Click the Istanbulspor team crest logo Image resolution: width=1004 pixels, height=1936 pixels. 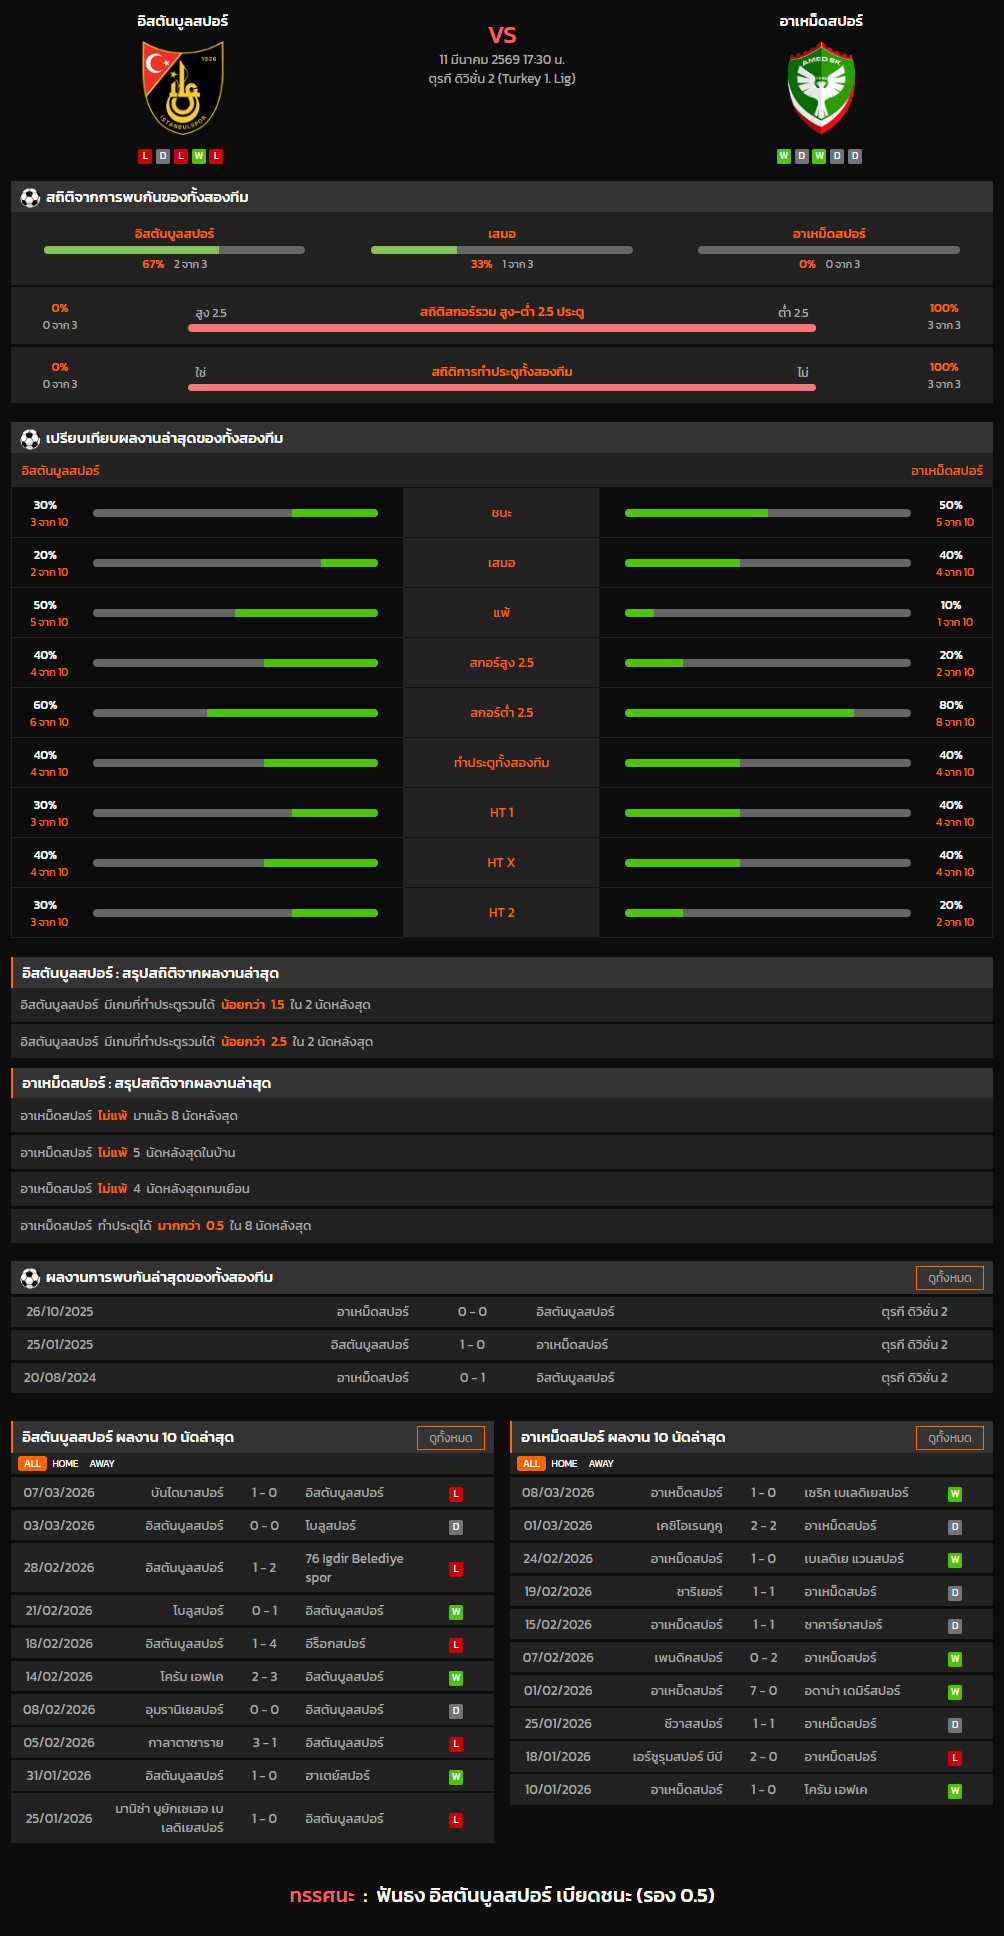[x=182, y=88]
